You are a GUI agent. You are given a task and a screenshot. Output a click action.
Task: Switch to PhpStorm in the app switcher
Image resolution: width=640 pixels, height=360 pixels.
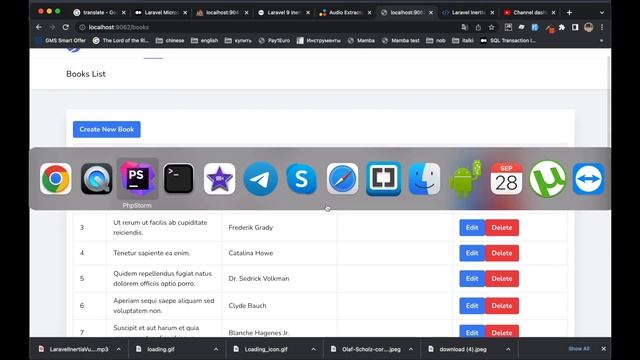(137, 179)
